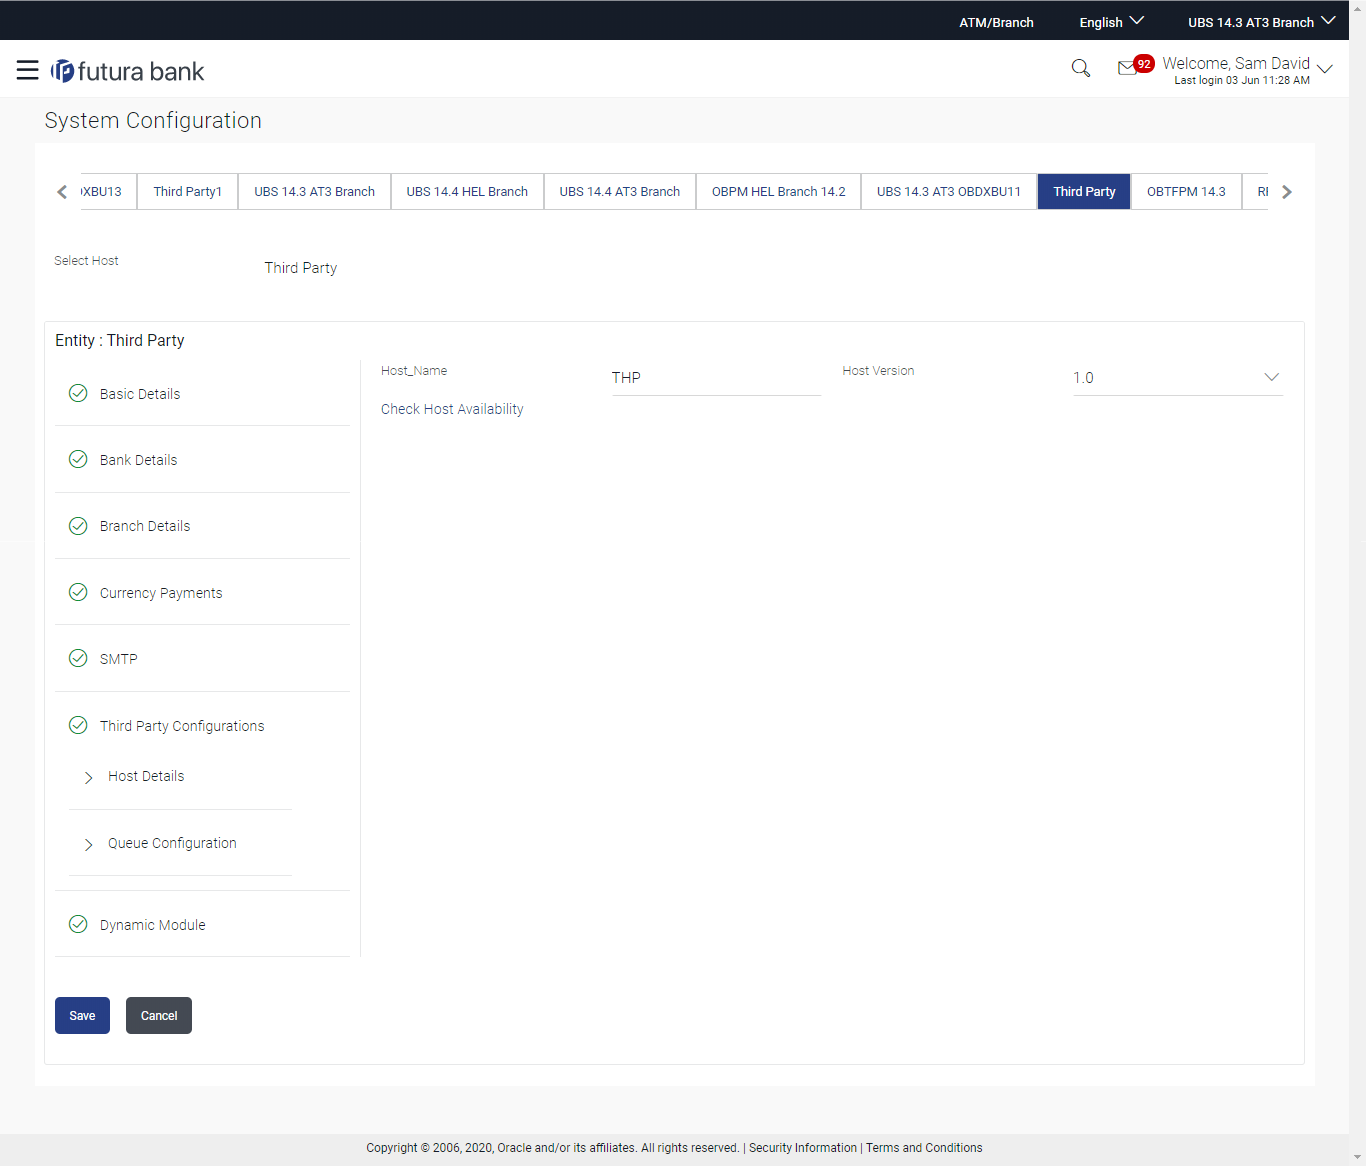Open the mailbox with 92 notifications

(1135, 66)
